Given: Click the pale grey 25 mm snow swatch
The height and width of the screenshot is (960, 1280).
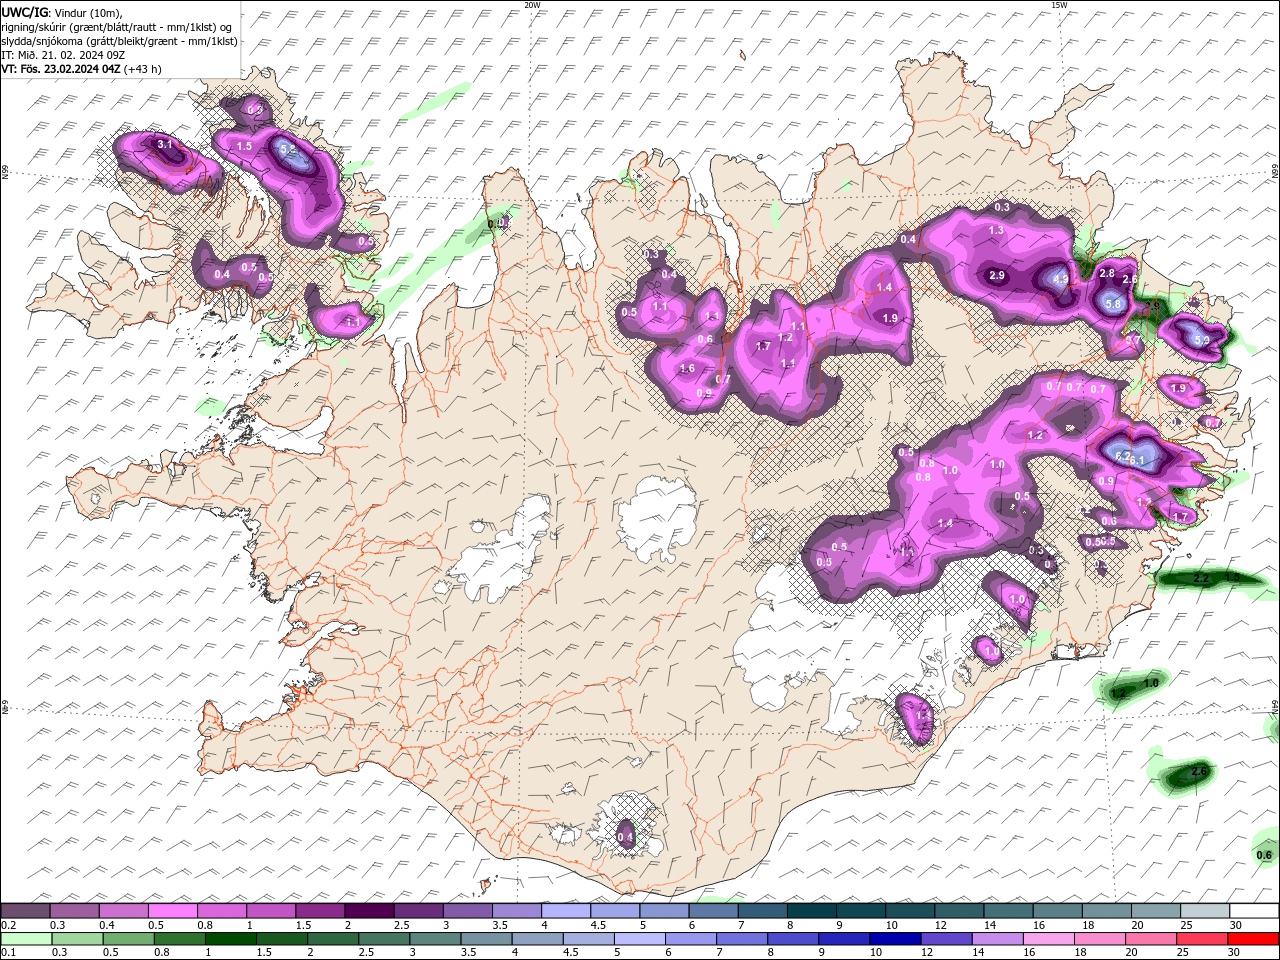Looking at the screenshot, I should pos(1204,911).
